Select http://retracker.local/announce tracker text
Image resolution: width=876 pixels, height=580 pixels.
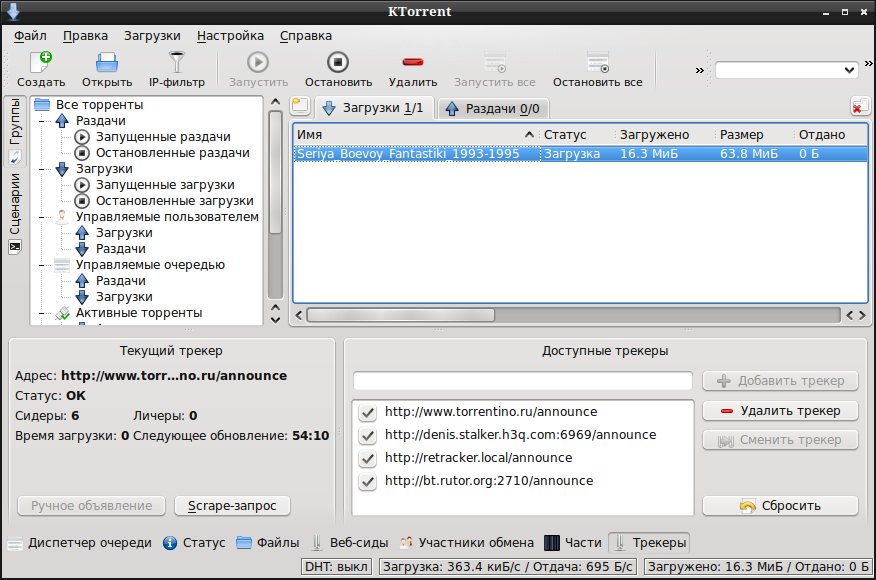(x=479, y=458)
